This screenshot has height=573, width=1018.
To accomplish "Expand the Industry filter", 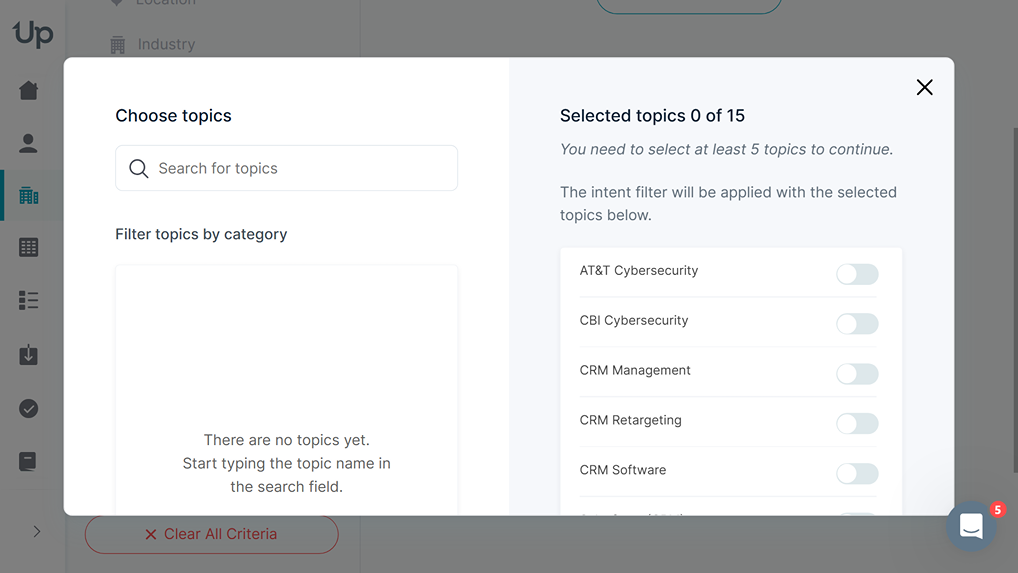I will [x=166, y=44].
